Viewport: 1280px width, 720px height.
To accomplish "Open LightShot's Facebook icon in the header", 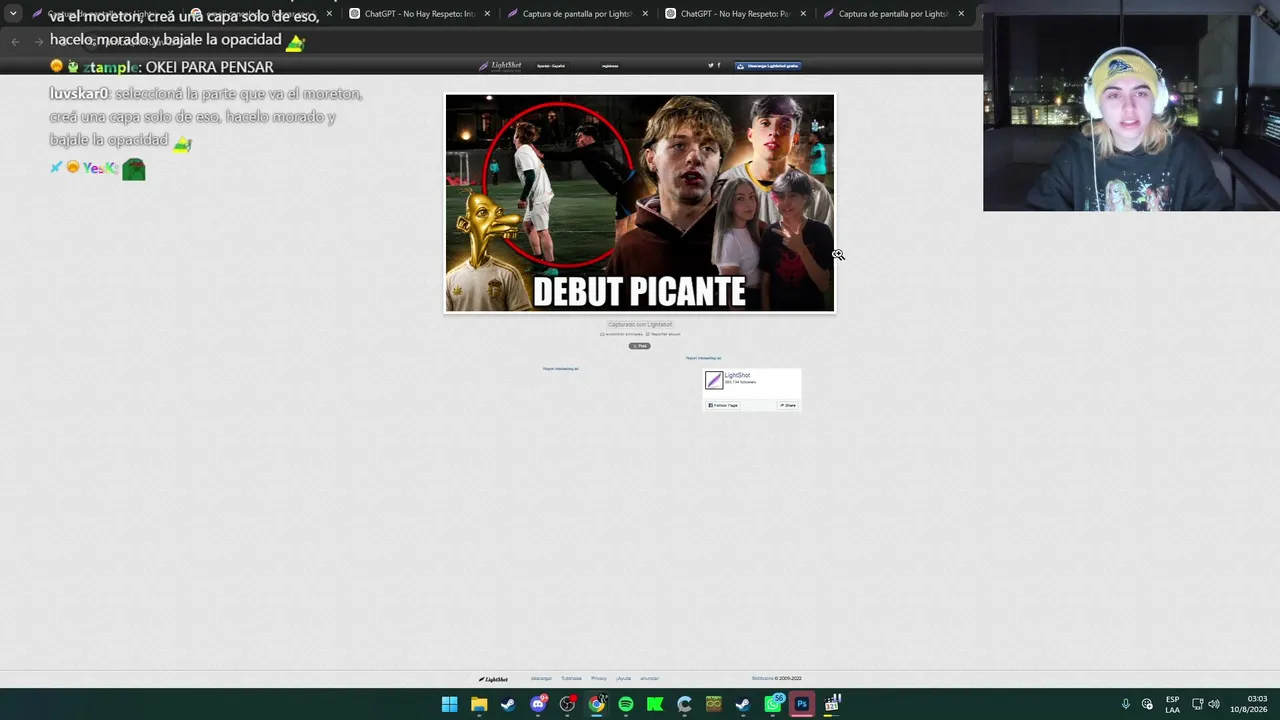I will [718, 66].
